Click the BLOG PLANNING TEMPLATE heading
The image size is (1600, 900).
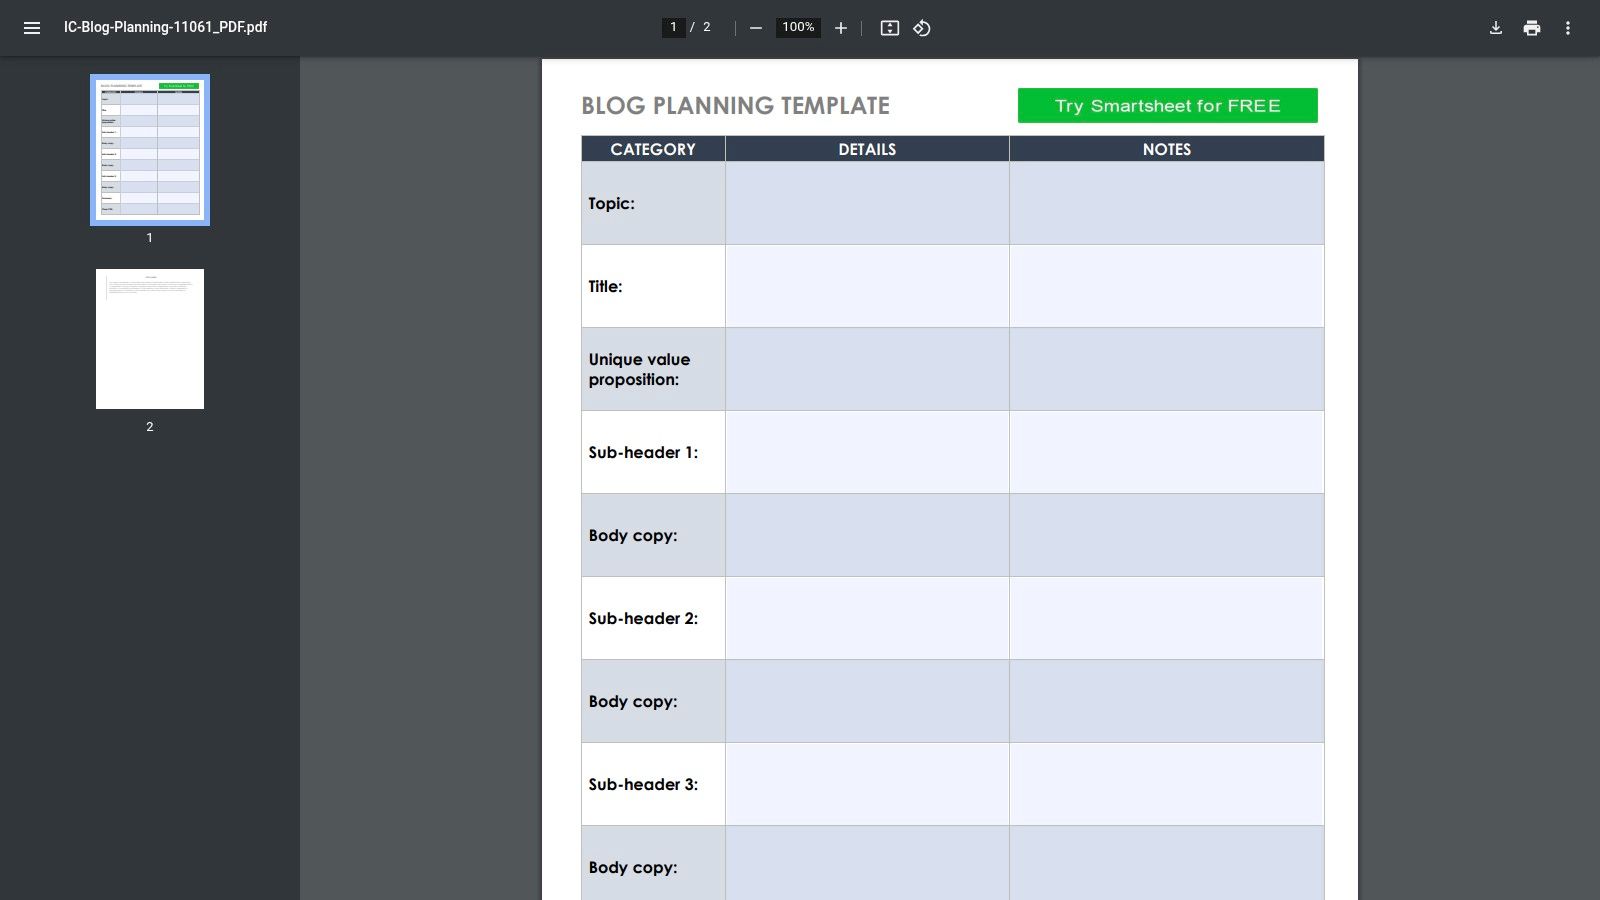(736, 105)
